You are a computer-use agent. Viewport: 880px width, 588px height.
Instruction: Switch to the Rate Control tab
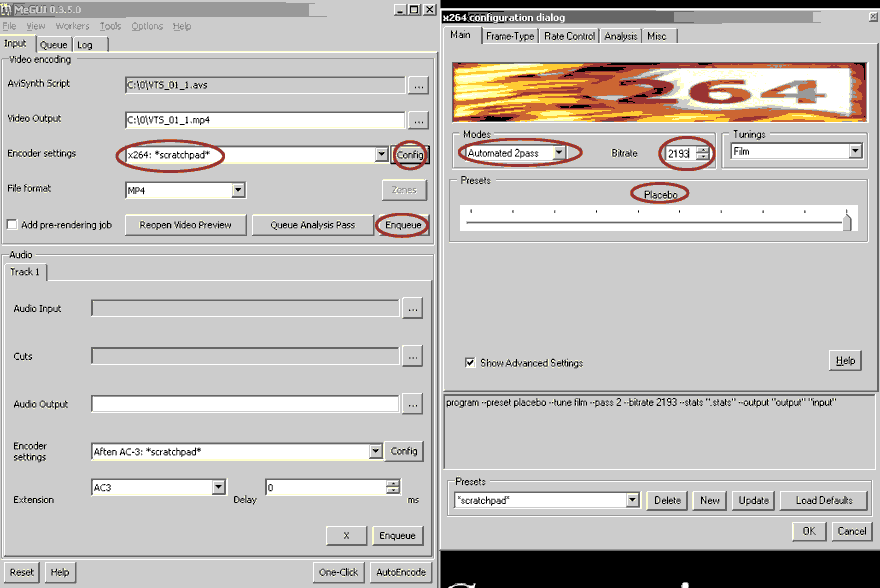(570, 36)
